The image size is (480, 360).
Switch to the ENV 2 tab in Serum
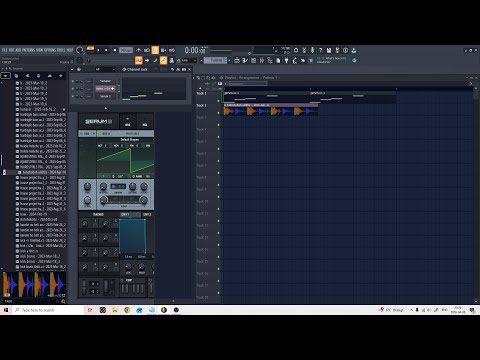click(147, 214)
